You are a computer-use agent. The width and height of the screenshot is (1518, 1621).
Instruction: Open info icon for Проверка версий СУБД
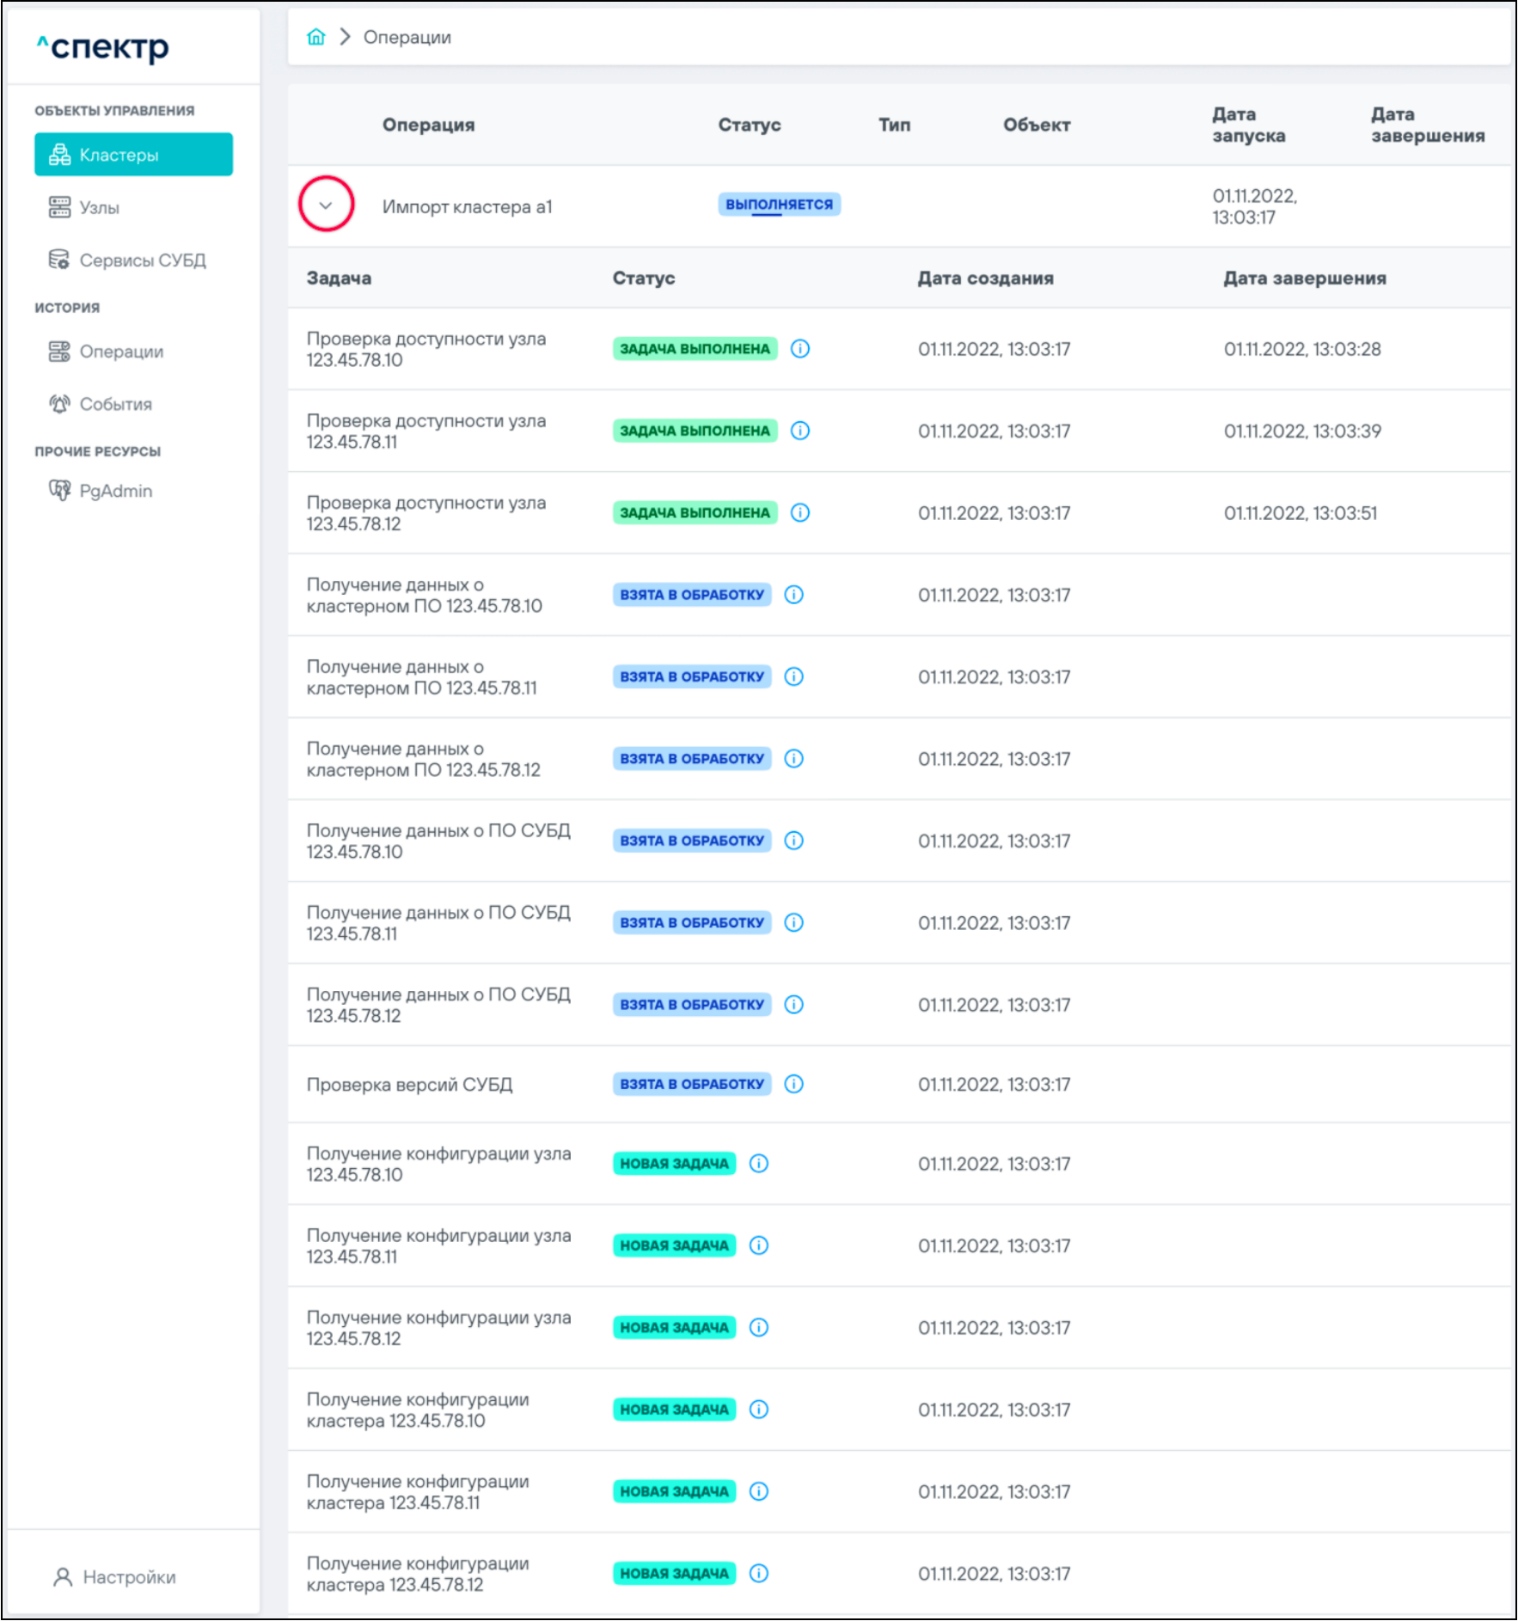point(794,1084)
